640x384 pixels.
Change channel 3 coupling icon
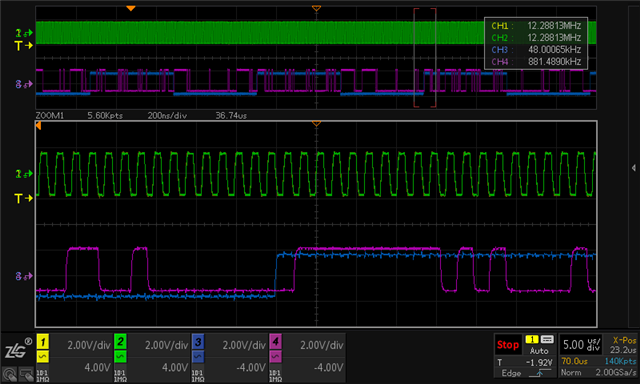(x=198, y=357)
